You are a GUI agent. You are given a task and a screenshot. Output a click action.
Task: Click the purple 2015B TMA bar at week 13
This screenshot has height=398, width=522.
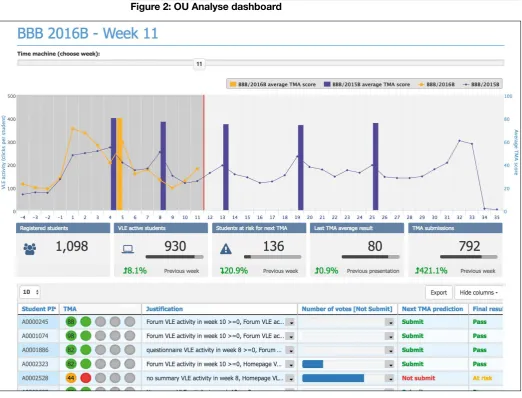point(226,167)
